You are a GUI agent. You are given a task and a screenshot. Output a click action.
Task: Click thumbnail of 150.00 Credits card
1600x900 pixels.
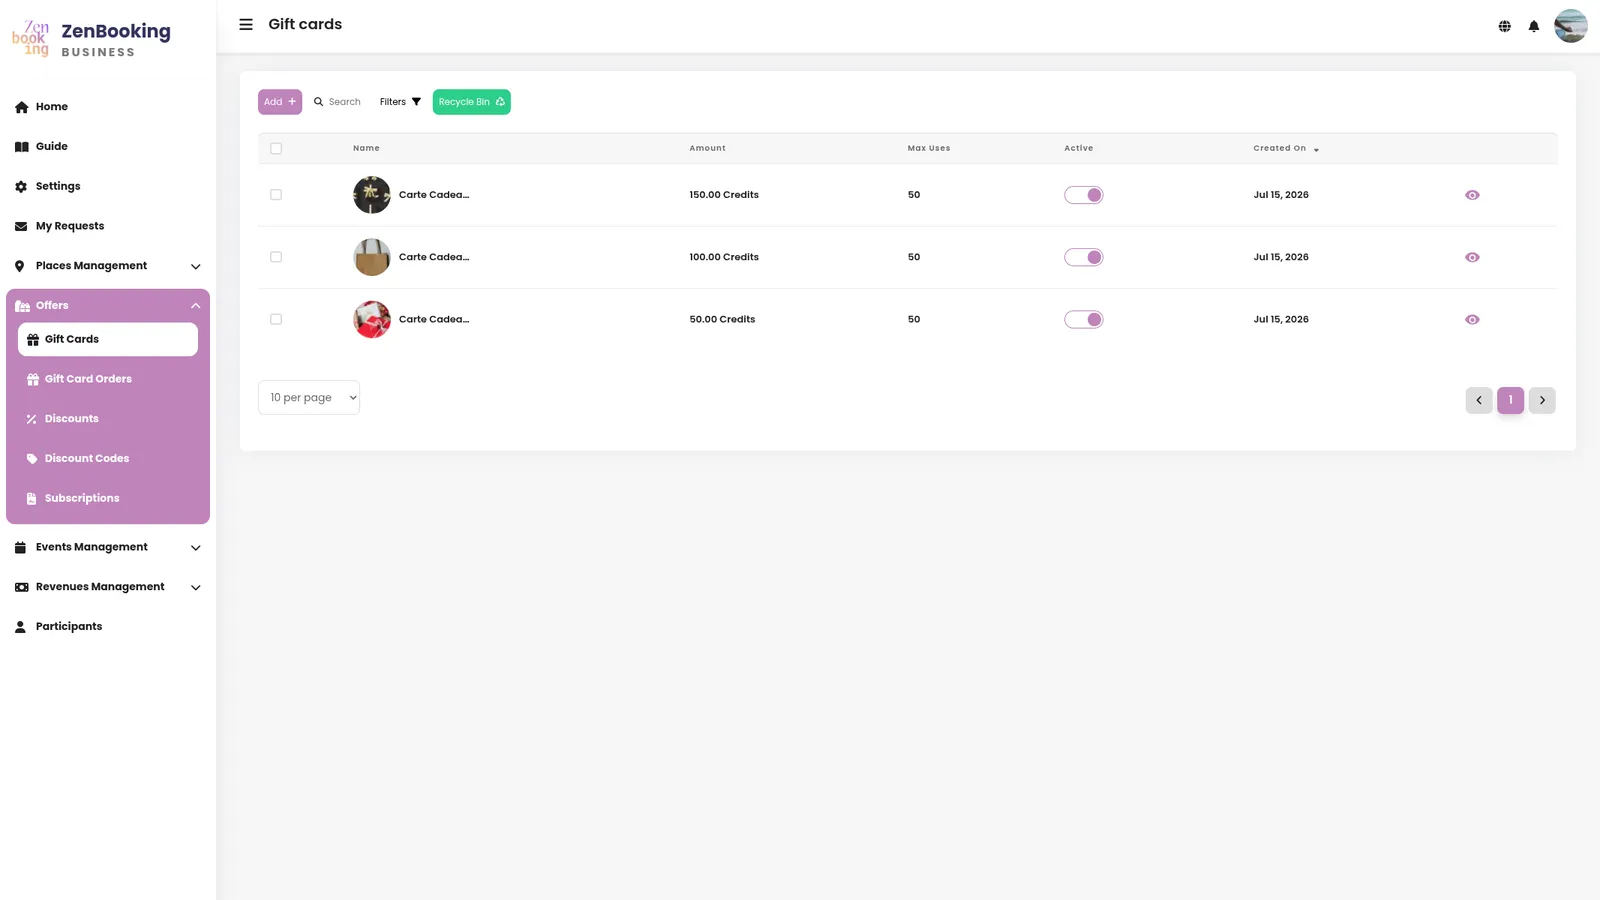(372, 195)
